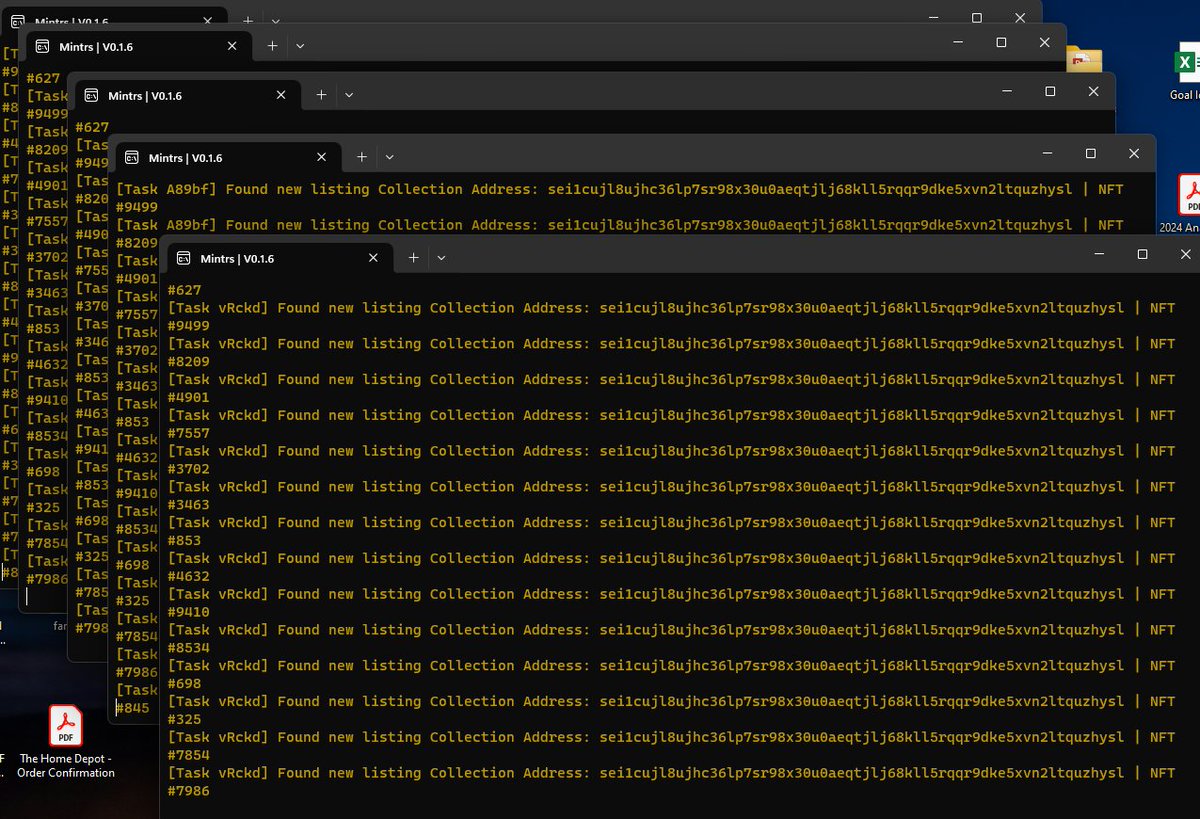Maximize the rearmost Mintrs terminal window
The image size is (1200, 819).
pyautogui.click(x=977, y=17)
